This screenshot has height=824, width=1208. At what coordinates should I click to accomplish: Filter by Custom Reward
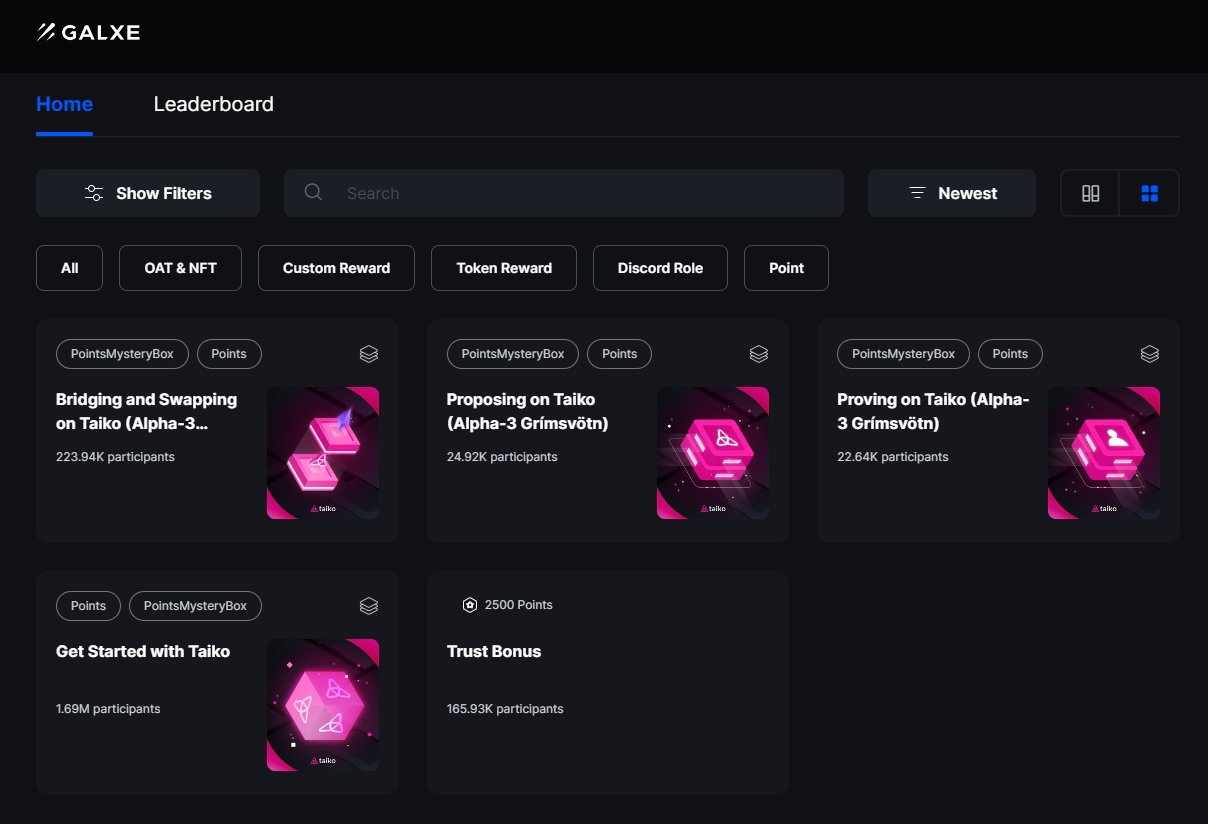click(336, 268)
